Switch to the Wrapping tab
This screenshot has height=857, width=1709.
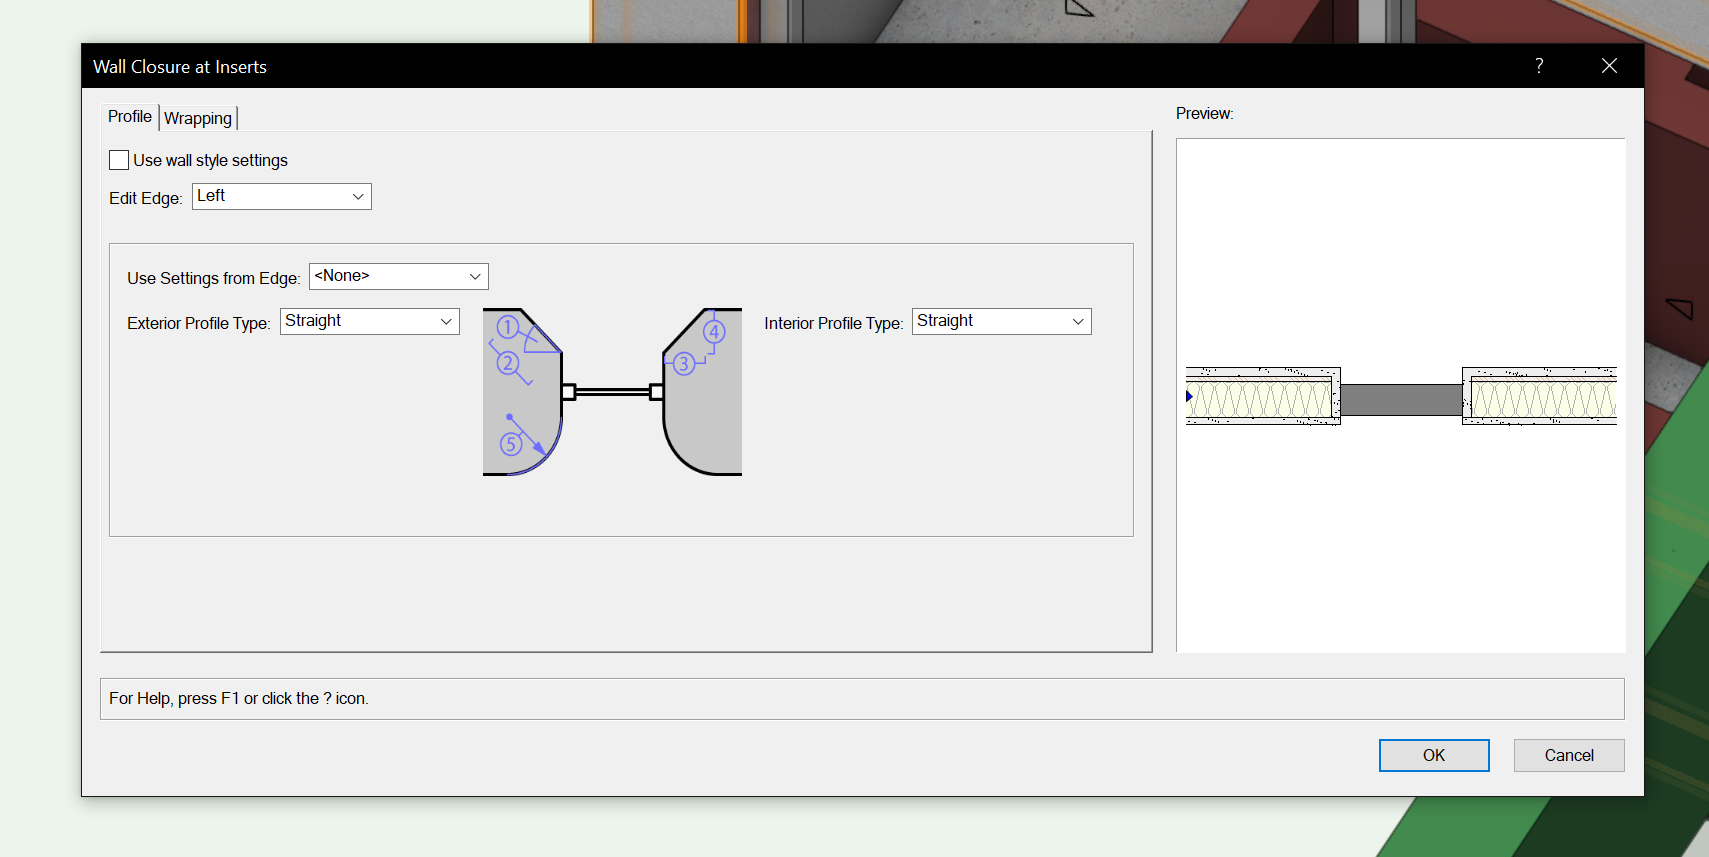point(198,118)
